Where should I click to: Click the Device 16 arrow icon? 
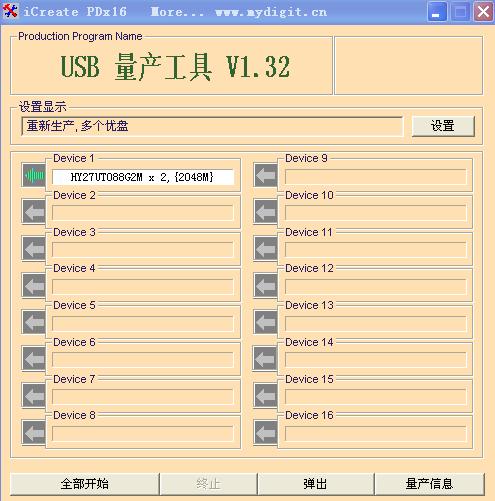[266, 432]
